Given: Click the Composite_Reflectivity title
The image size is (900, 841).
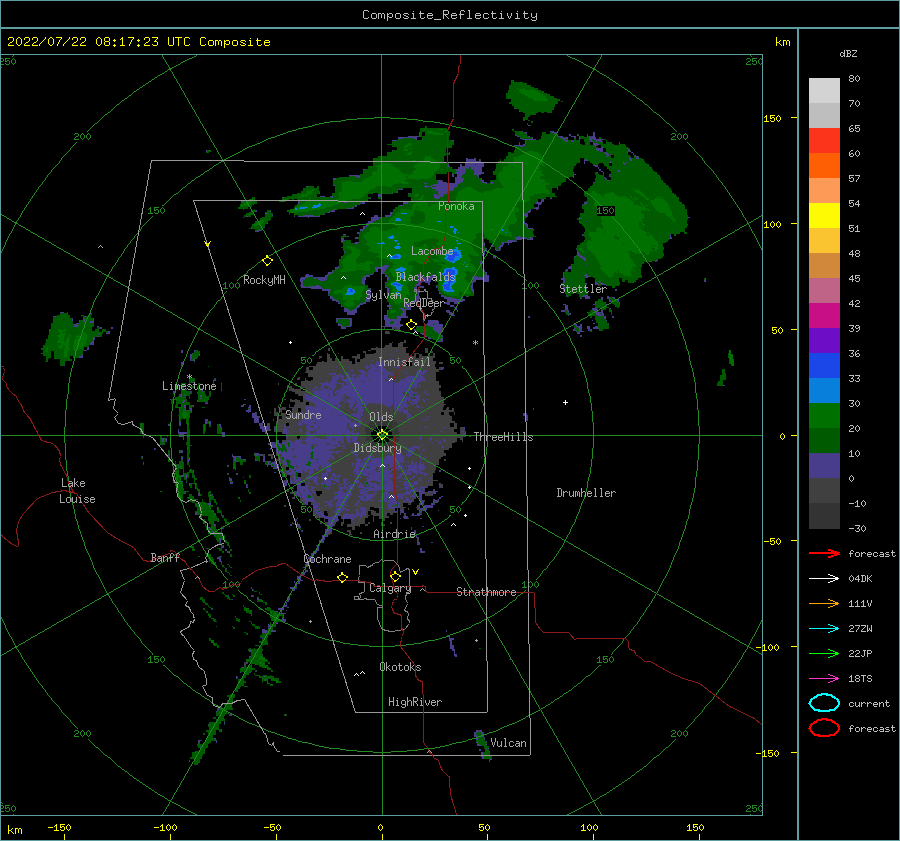Looking at the screenshot, I should point(450,15).
